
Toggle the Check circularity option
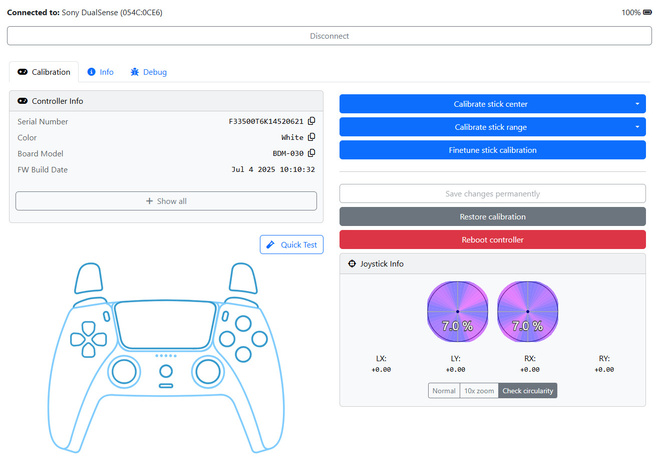point(527,391)
